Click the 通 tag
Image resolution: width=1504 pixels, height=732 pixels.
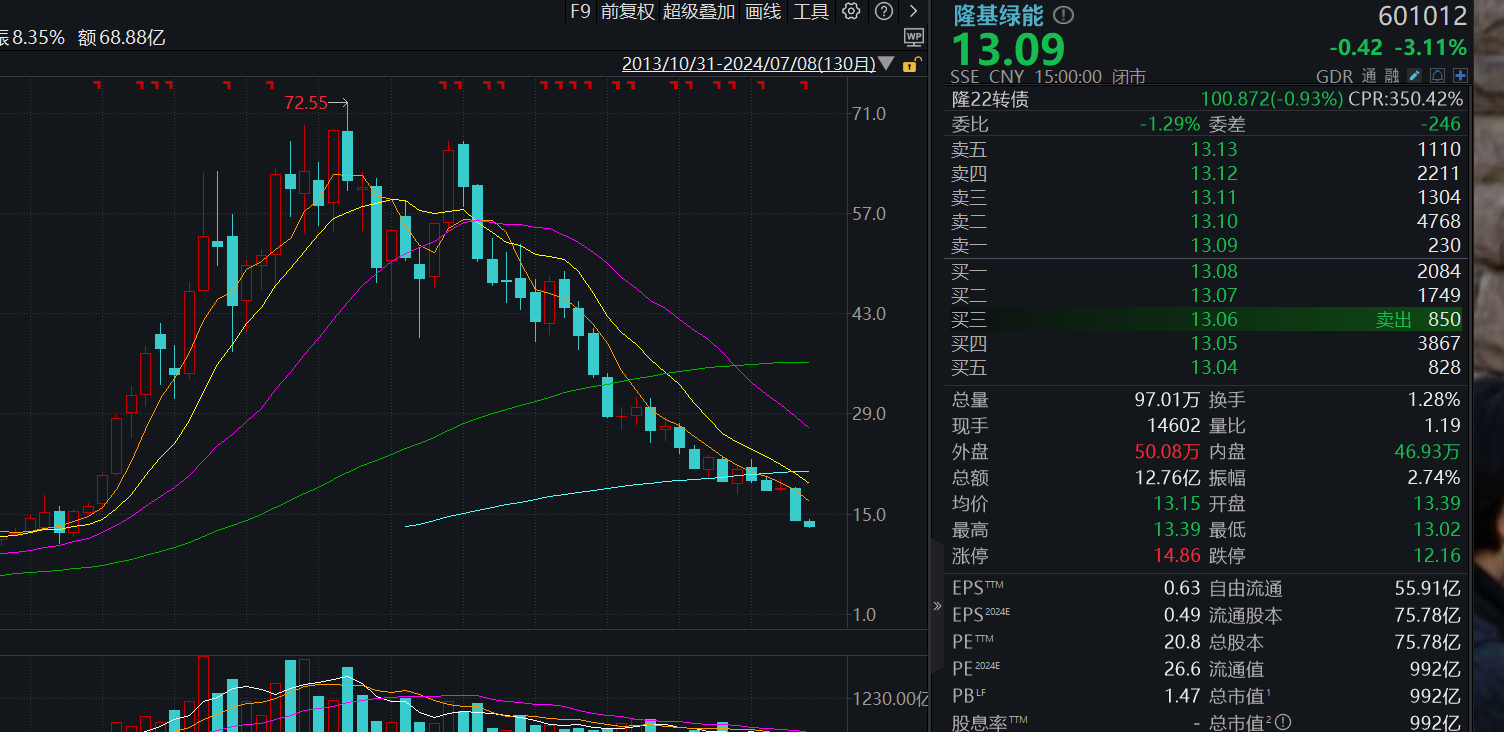(1370, 76)
